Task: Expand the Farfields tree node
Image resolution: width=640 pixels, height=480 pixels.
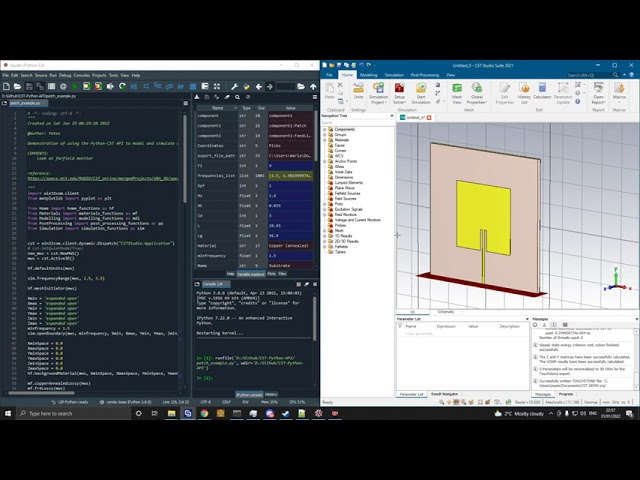Action: [x=325, y=247]
